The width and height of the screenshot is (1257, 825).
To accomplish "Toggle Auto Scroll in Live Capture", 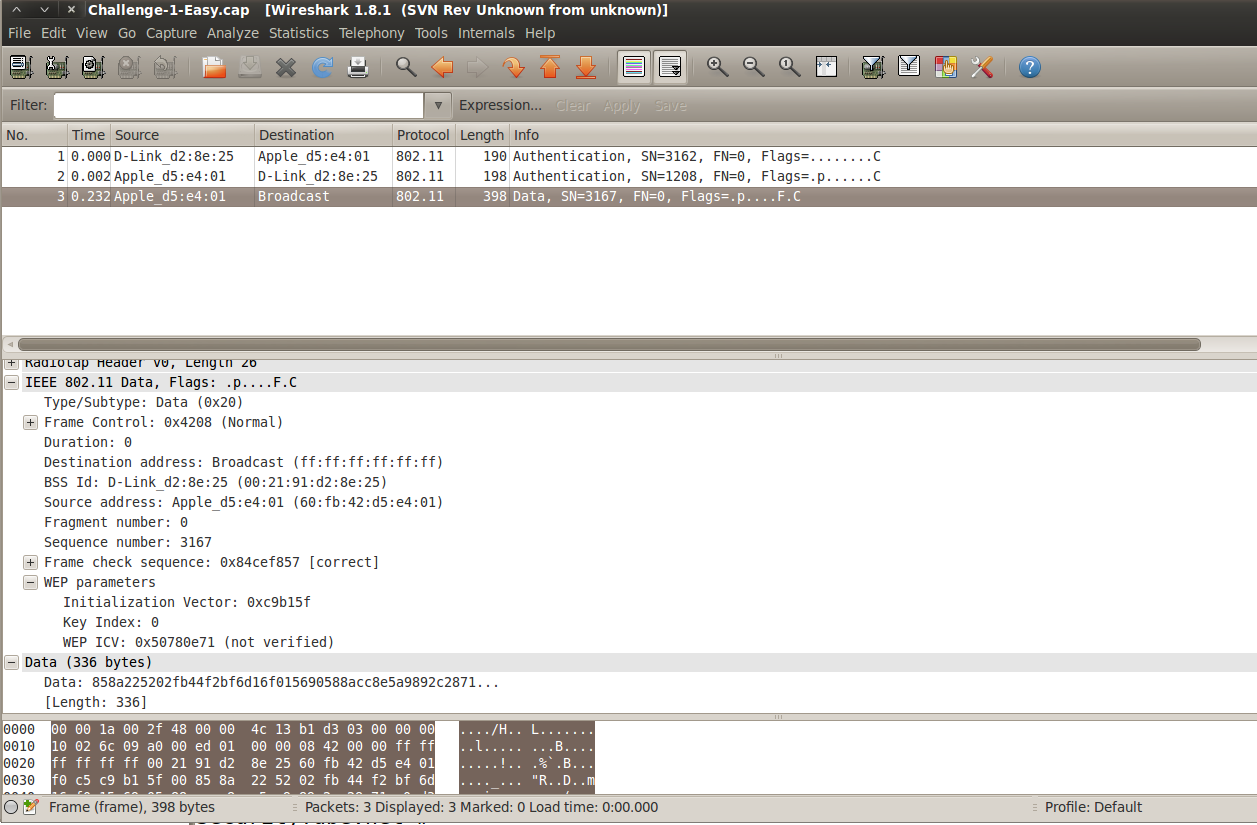I will coord(670,67).
